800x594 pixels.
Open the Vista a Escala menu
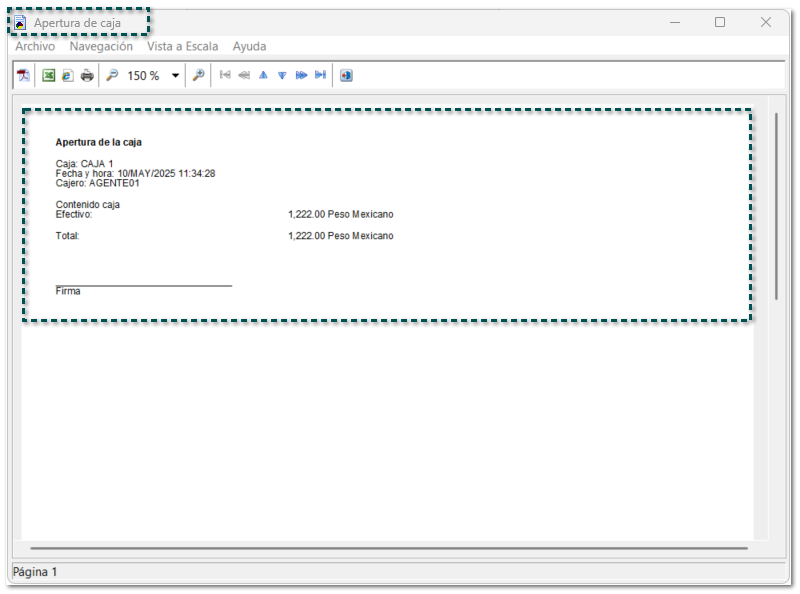tap(182, 46)
